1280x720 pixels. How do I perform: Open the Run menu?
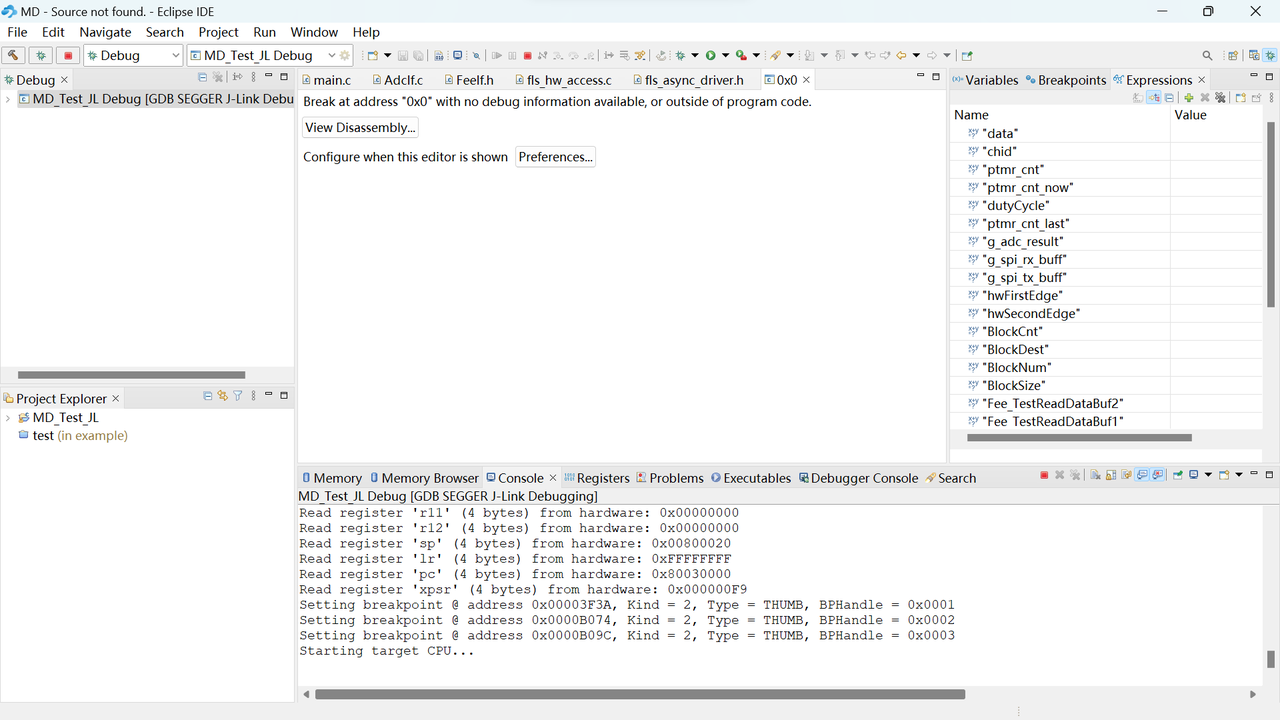pos(264,32)
